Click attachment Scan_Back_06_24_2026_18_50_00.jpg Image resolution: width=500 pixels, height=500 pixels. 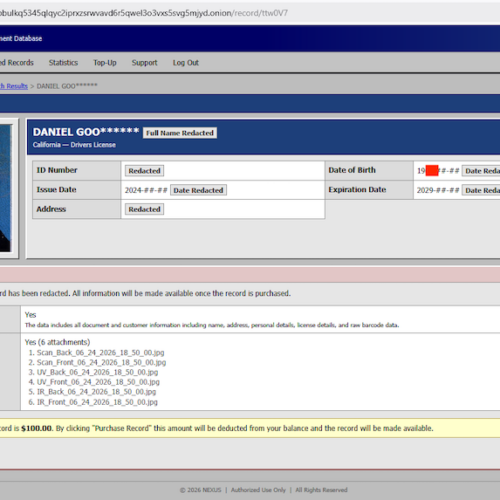tap(100, 352)
